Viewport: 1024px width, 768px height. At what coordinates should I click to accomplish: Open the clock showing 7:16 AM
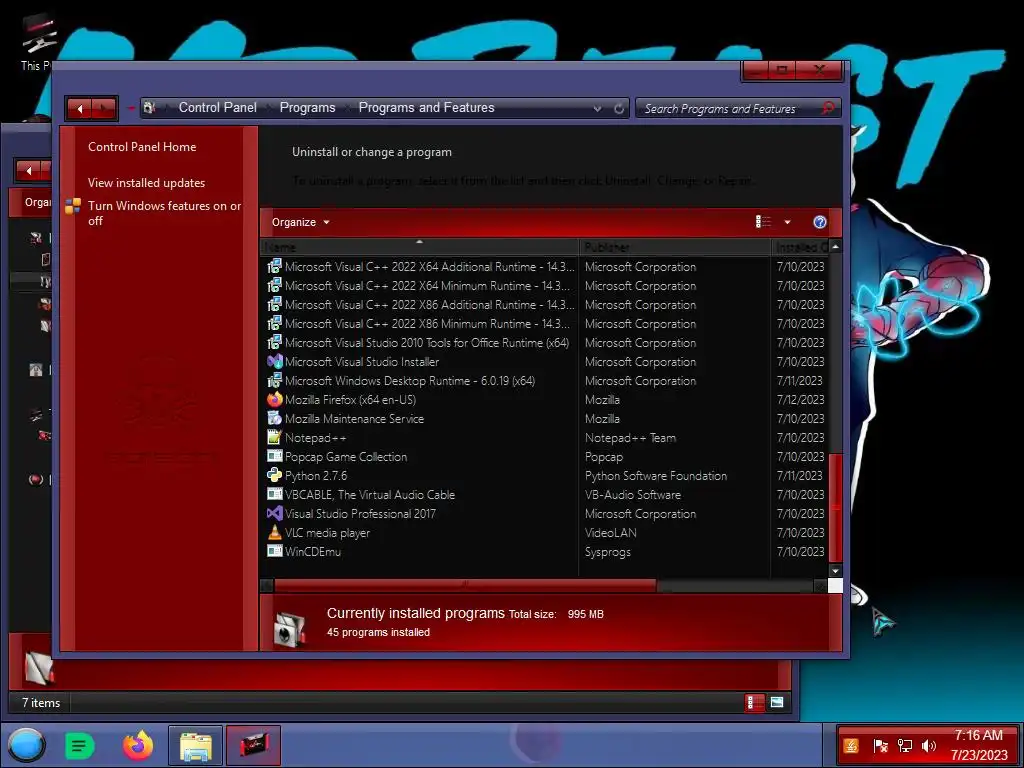pos(978,745)
